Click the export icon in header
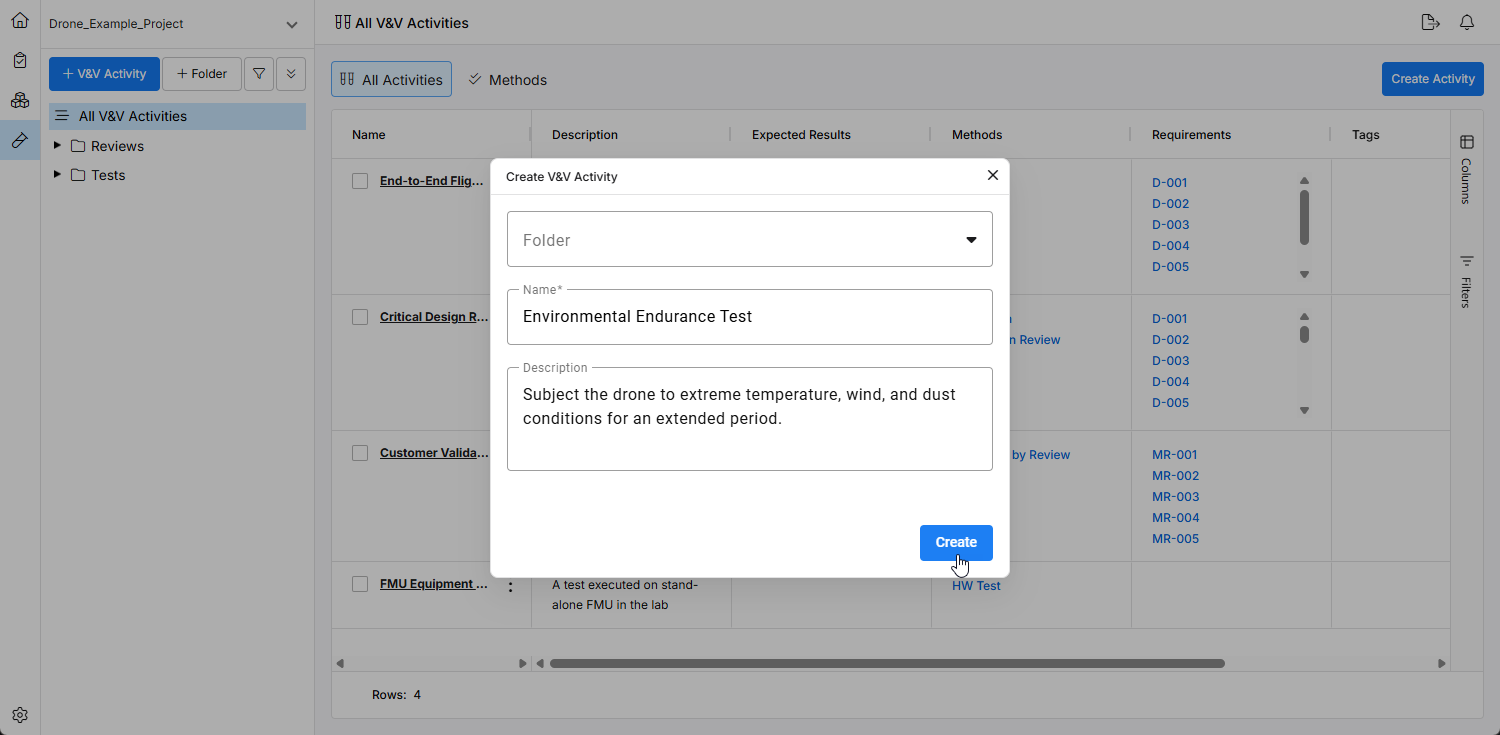The height and width of the screenshot is (735, 1500). (x=1430, y=22)
